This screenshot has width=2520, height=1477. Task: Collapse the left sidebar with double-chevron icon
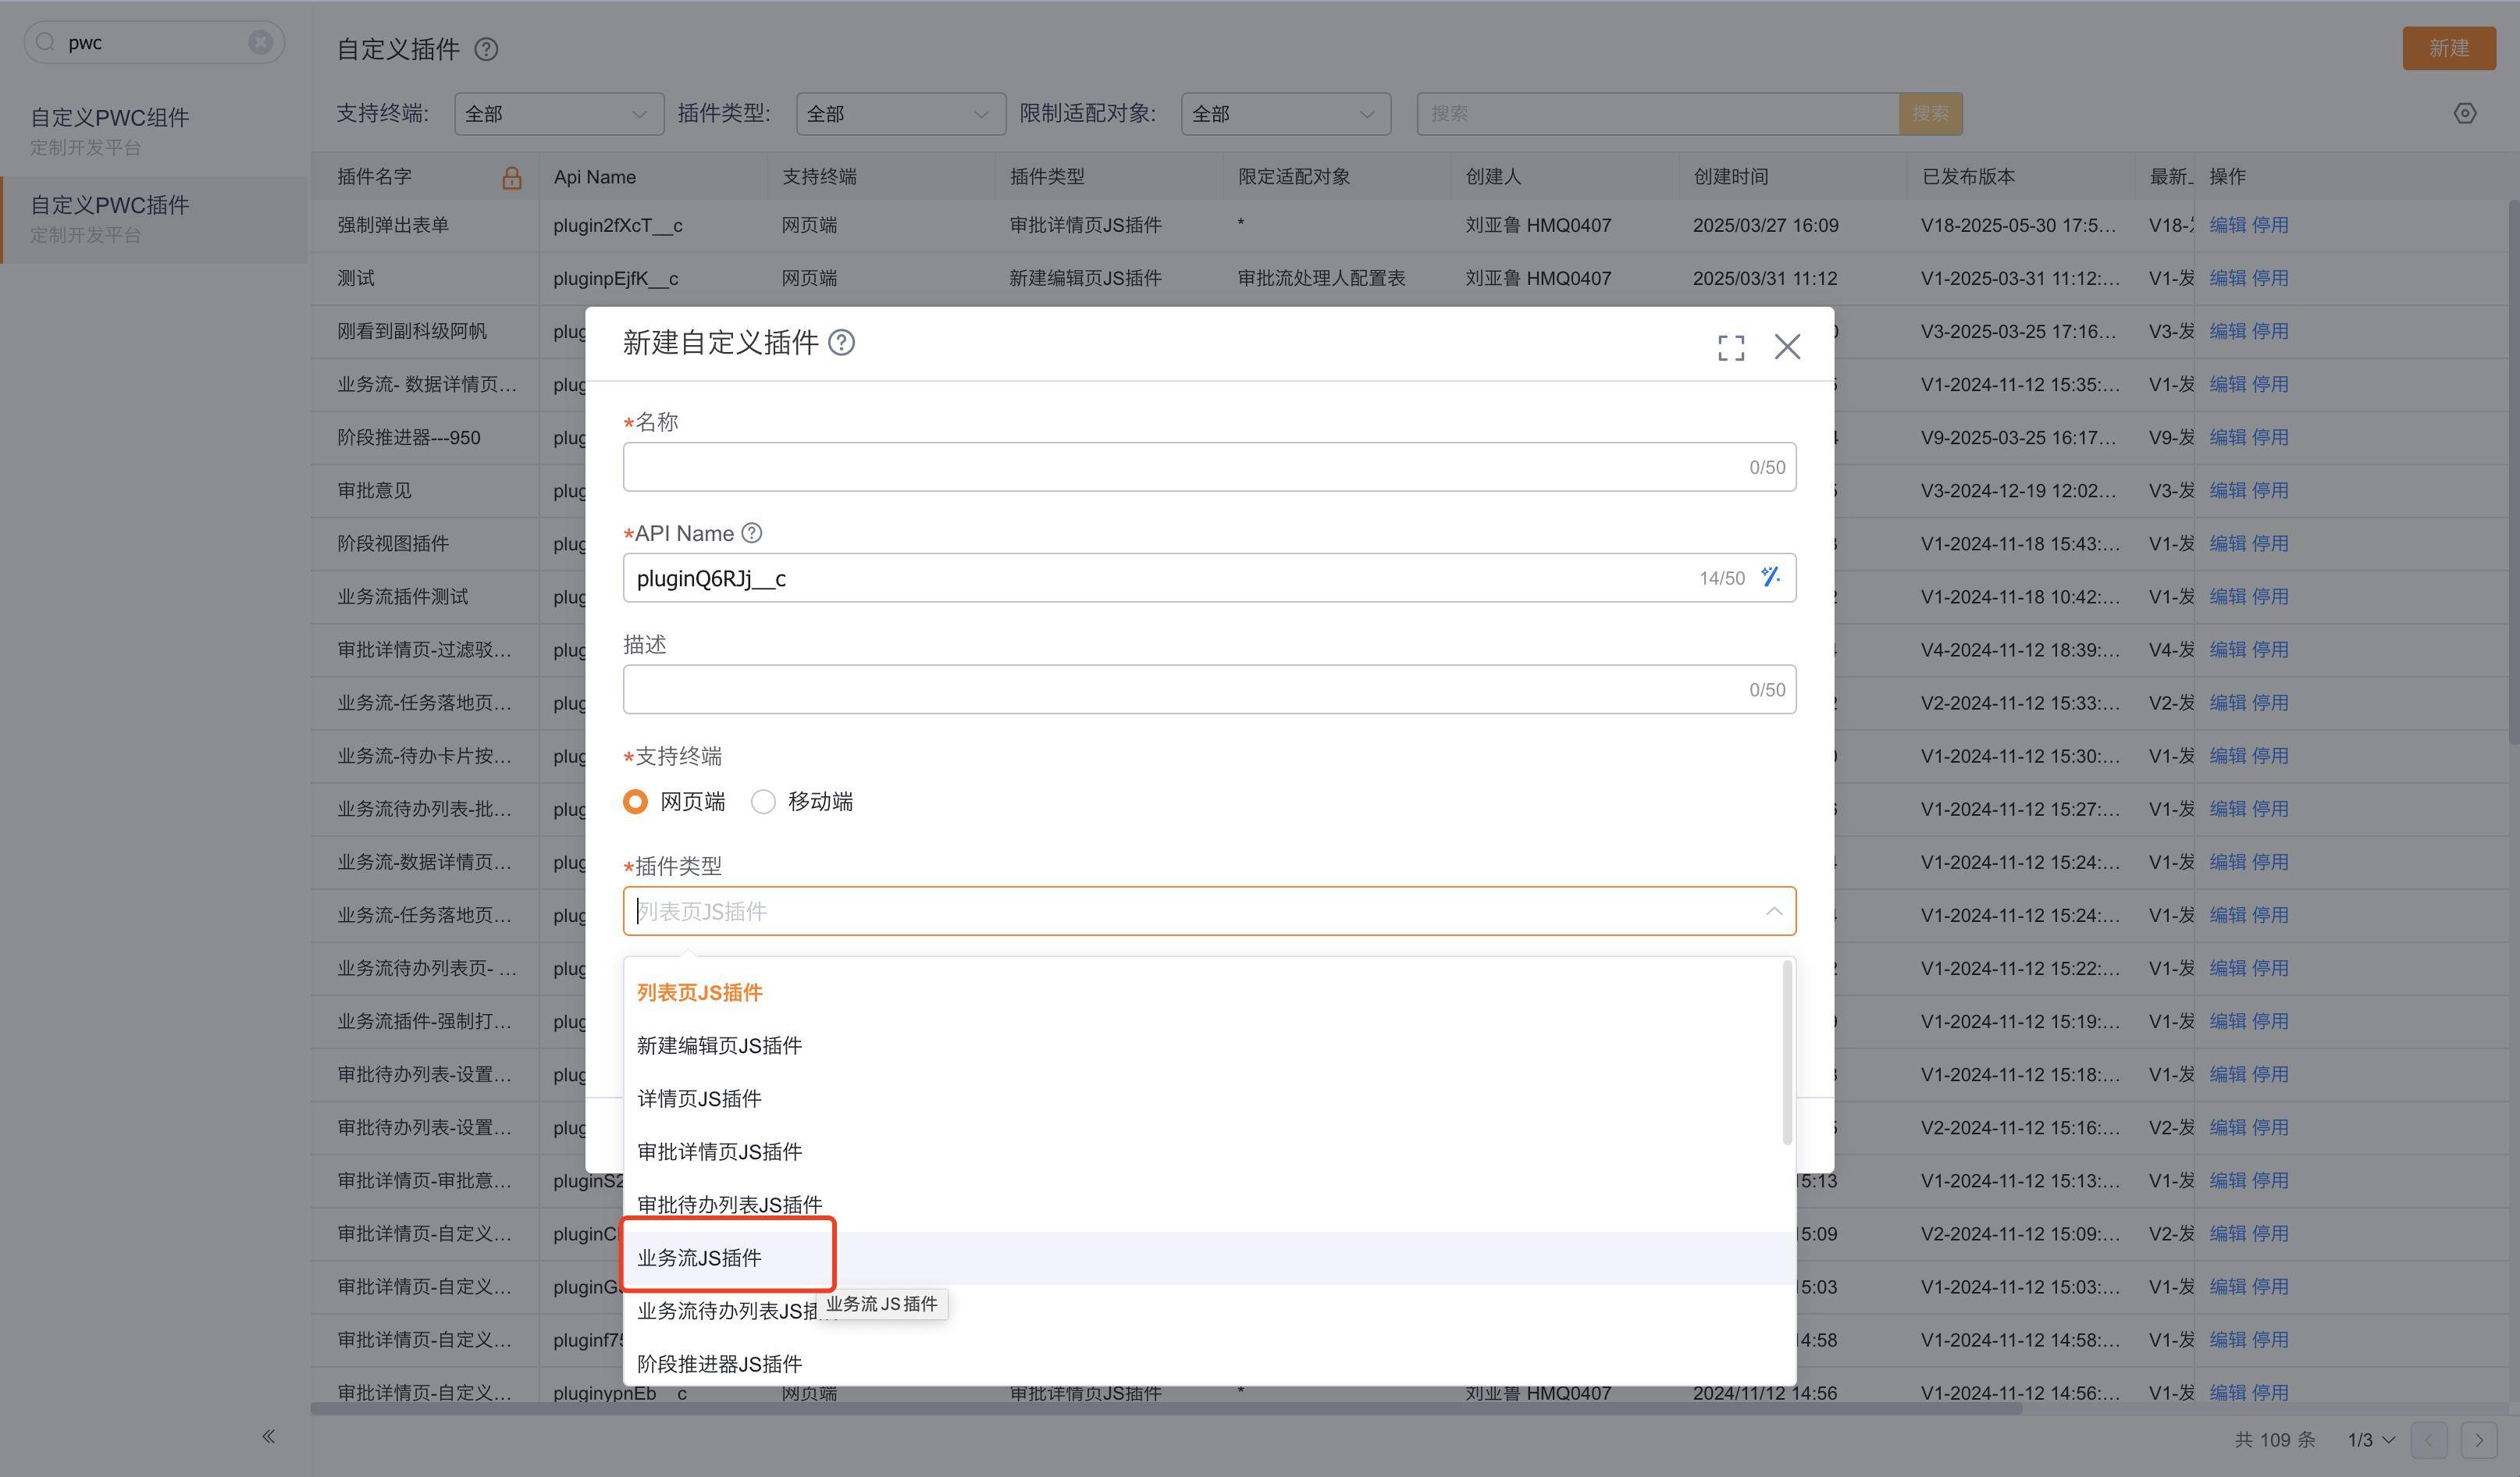tap(268, 1436)
